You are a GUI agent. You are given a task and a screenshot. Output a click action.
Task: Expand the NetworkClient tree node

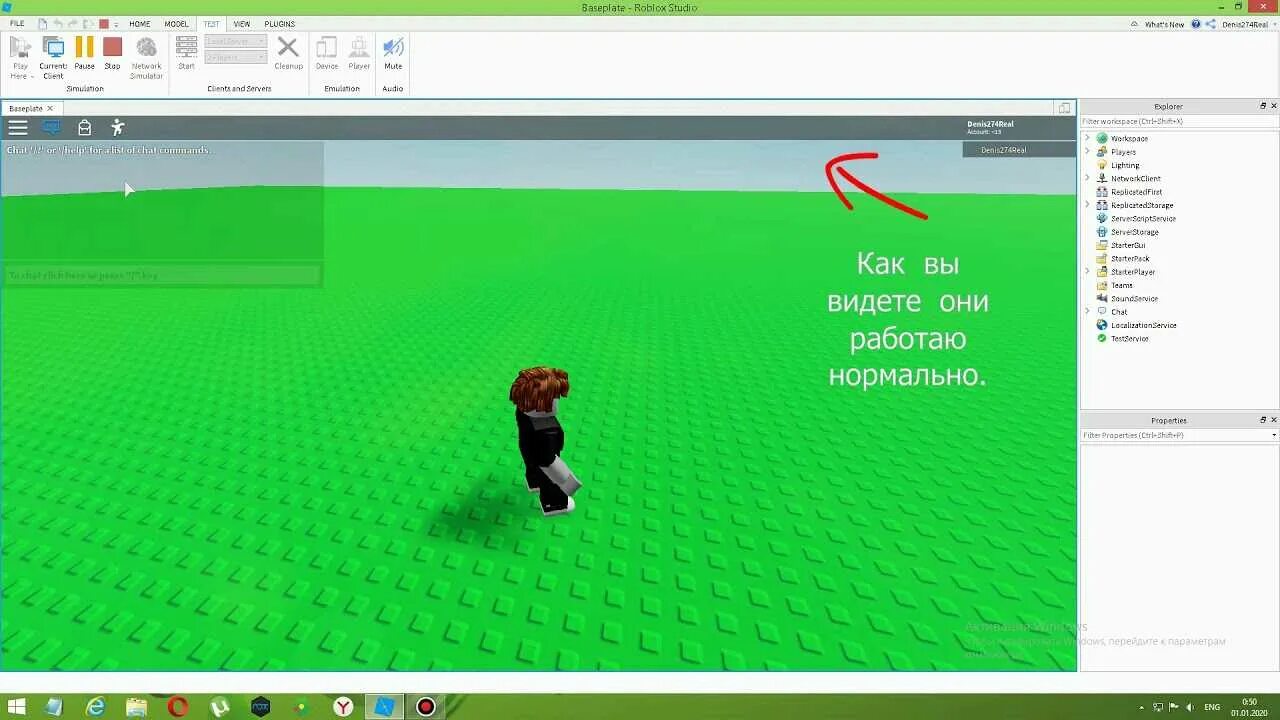[1087, 178]
